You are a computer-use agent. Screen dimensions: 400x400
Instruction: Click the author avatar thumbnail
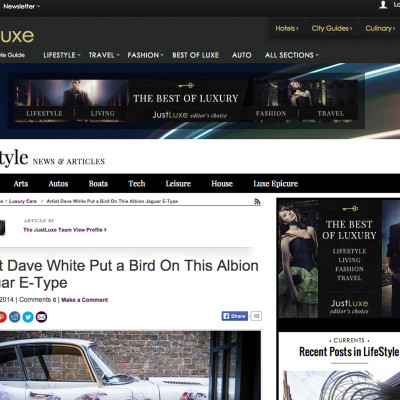(3, 228)
